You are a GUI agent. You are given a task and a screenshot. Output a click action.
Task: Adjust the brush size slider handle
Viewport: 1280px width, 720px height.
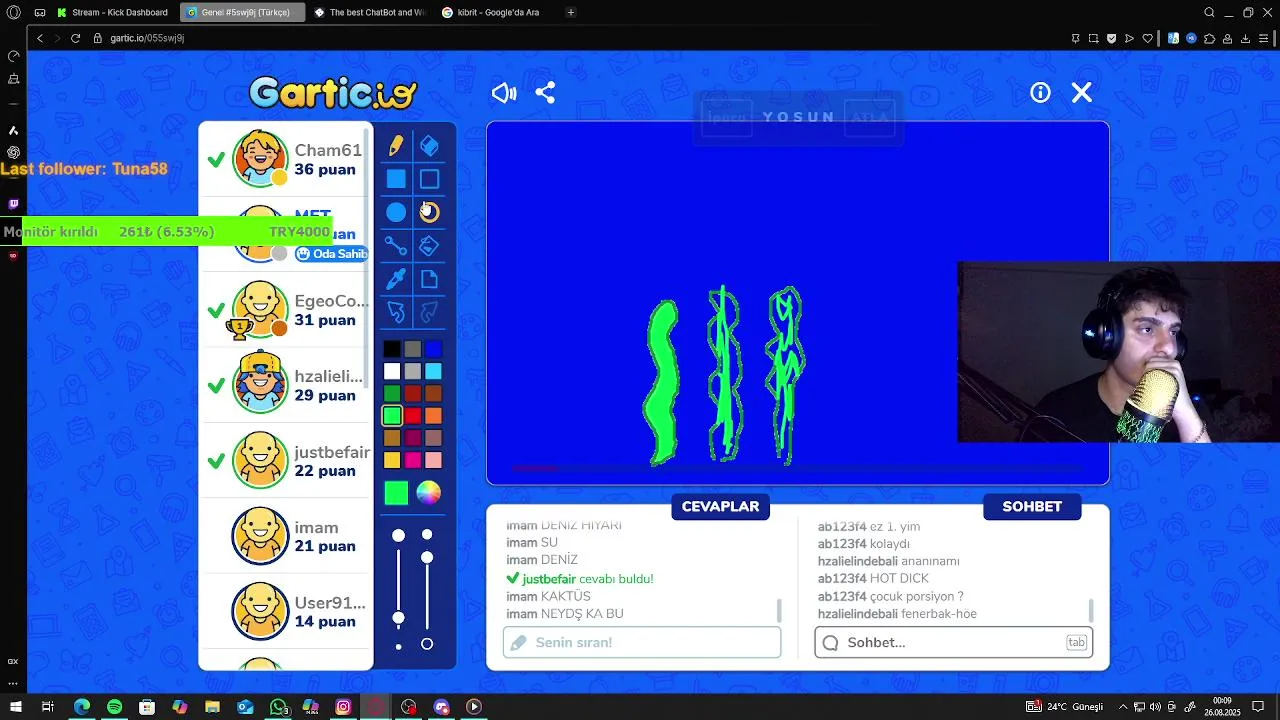(398, 619)
